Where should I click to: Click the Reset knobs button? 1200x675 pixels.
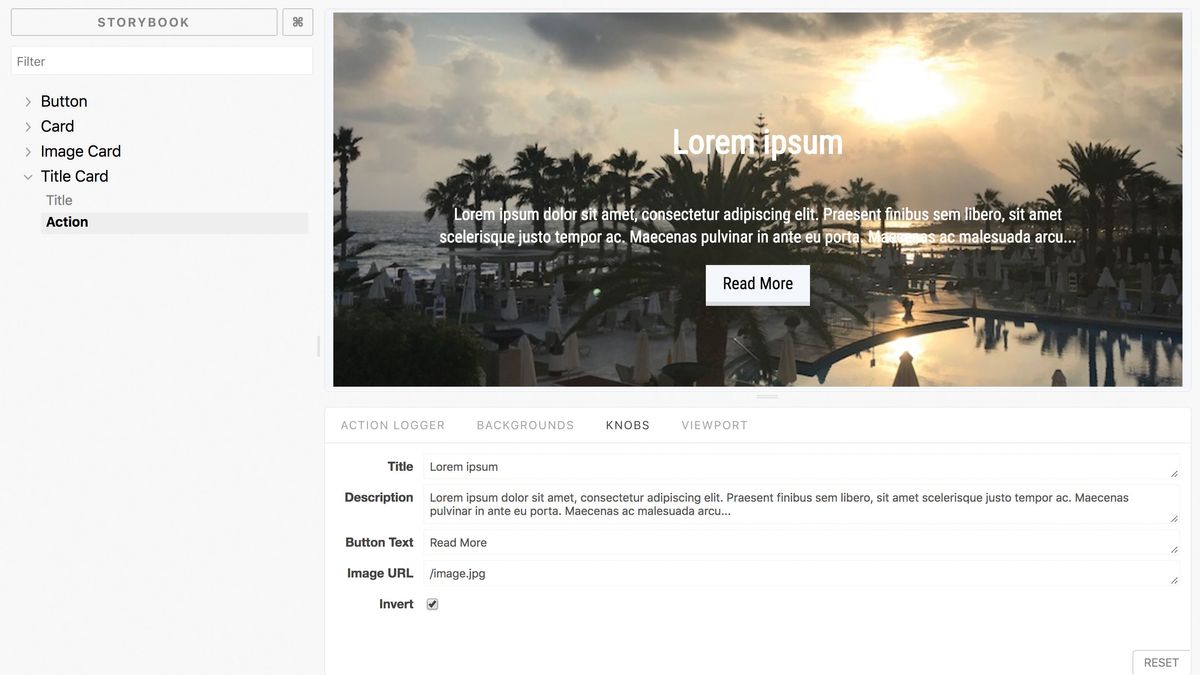[1161, 662]
